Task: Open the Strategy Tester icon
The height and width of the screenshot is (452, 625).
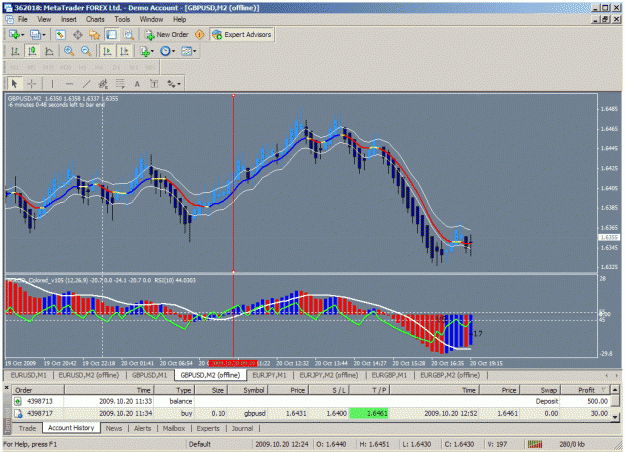Action: 128,35
